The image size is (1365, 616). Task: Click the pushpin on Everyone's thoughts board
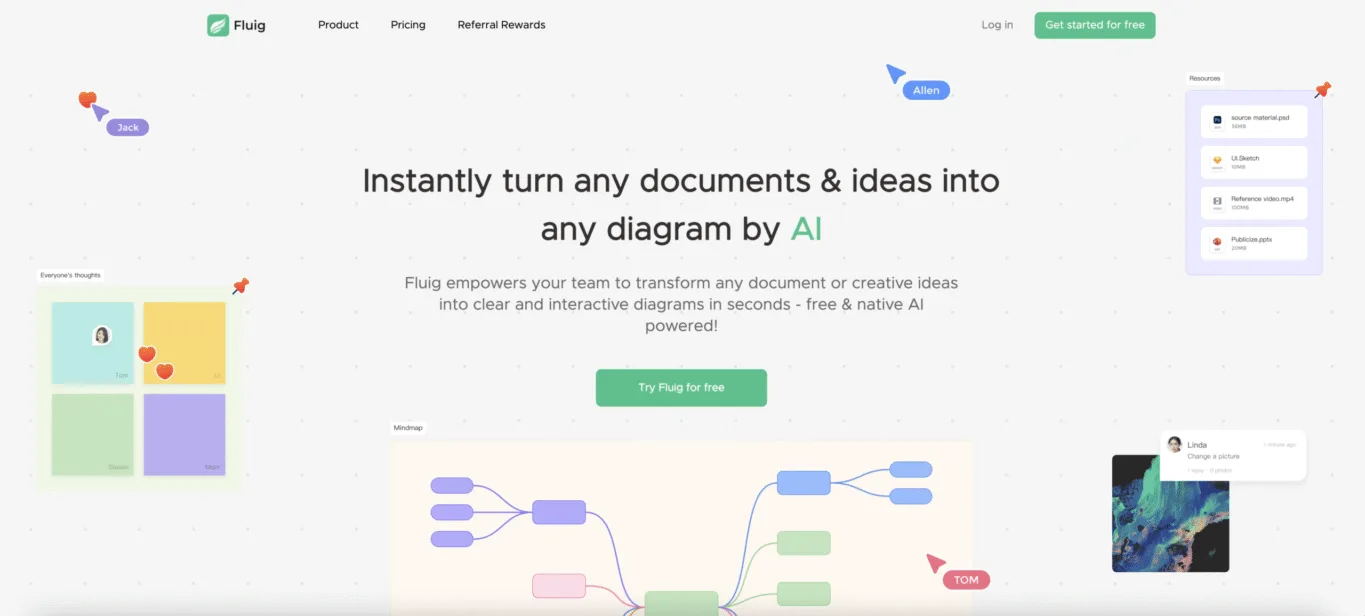[240, 286]
